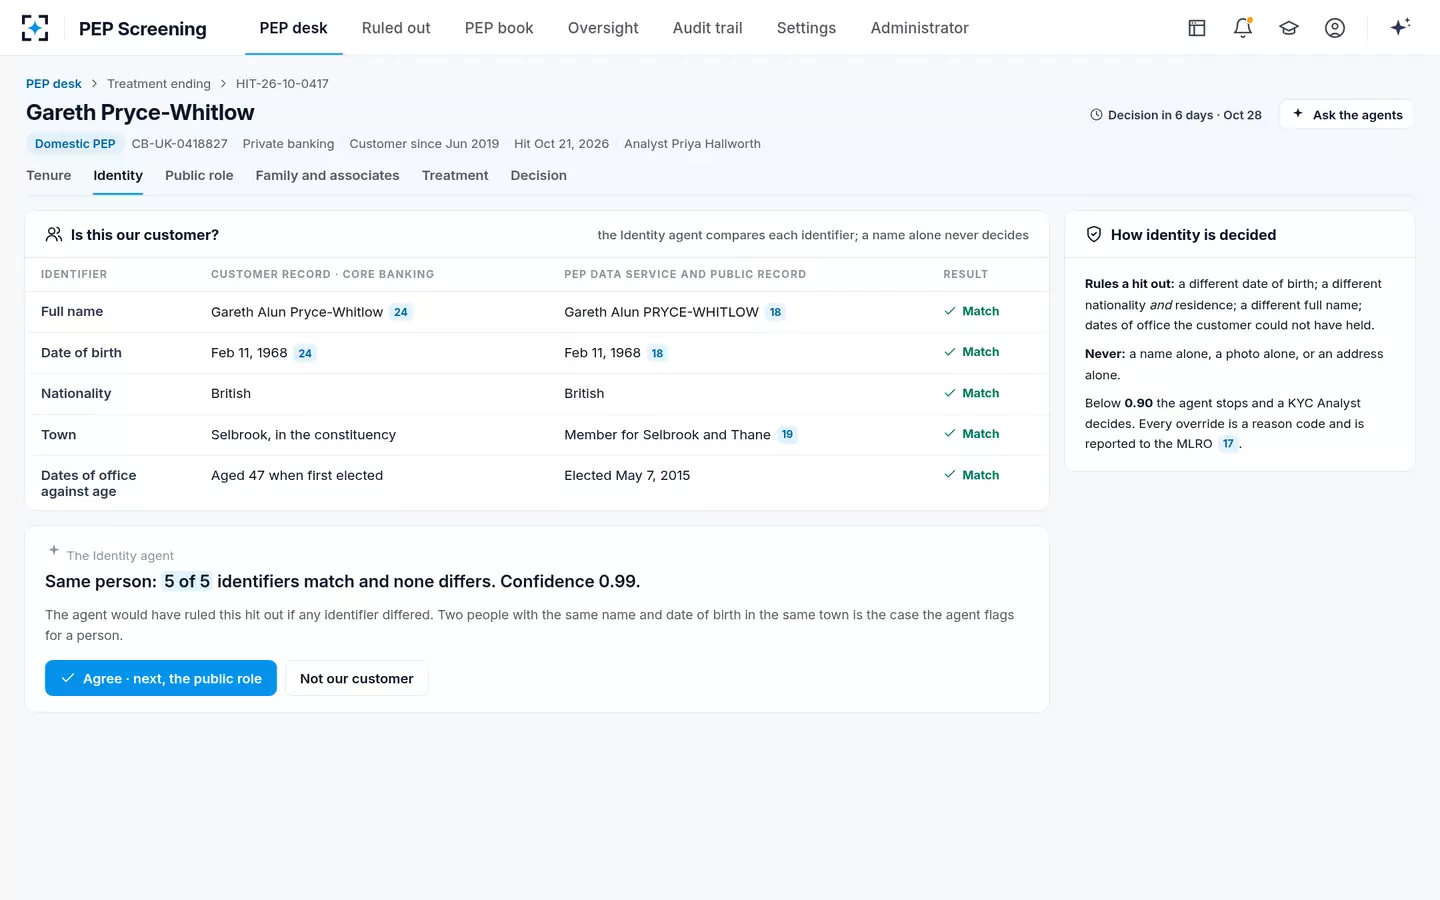1440x900 pixels.
Task: Click the people icon beside Is this our customer?
Action: 54,235
